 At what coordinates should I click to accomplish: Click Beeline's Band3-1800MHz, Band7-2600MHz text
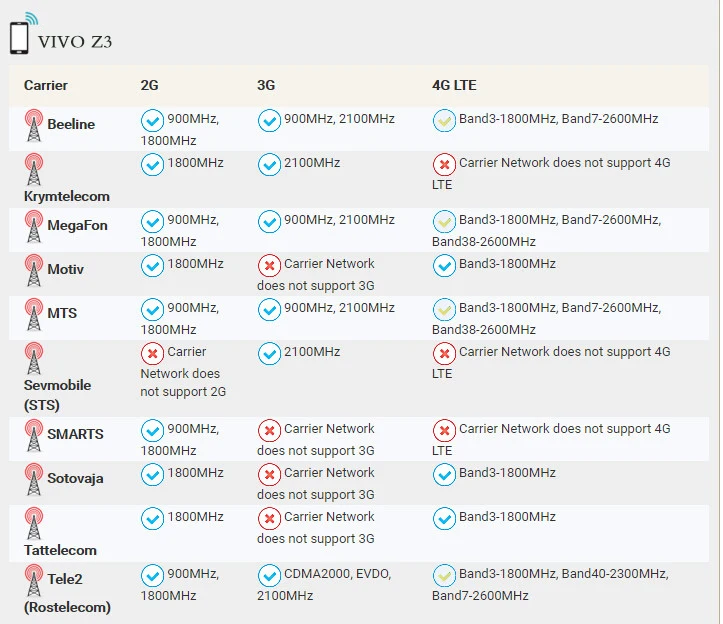tap(558, 119)
